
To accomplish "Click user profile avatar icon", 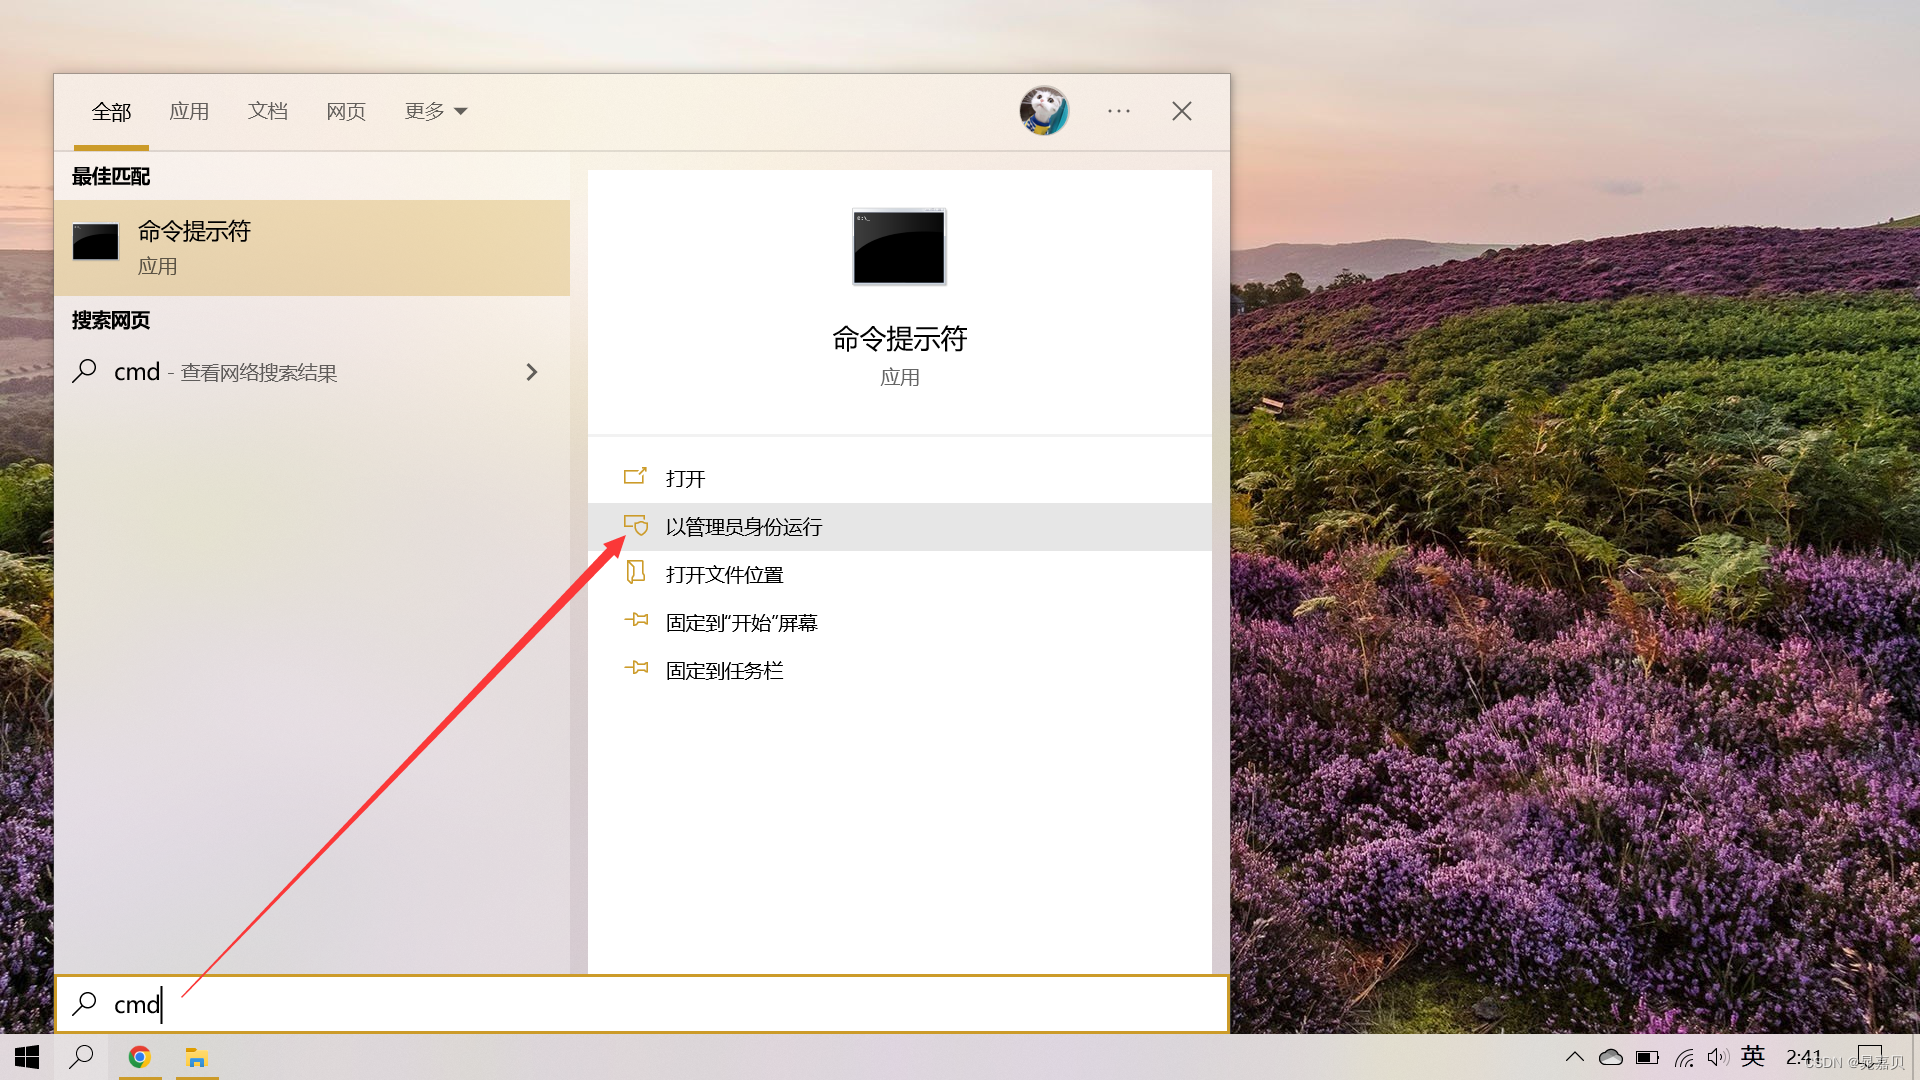I will 1044,109.
